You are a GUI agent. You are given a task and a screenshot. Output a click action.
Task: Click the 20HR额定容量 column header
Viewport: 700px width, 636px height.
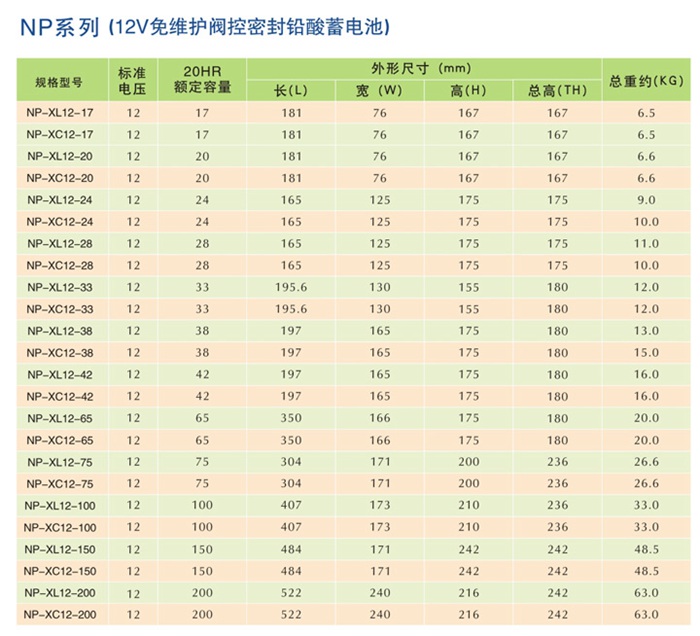point(202,80)
